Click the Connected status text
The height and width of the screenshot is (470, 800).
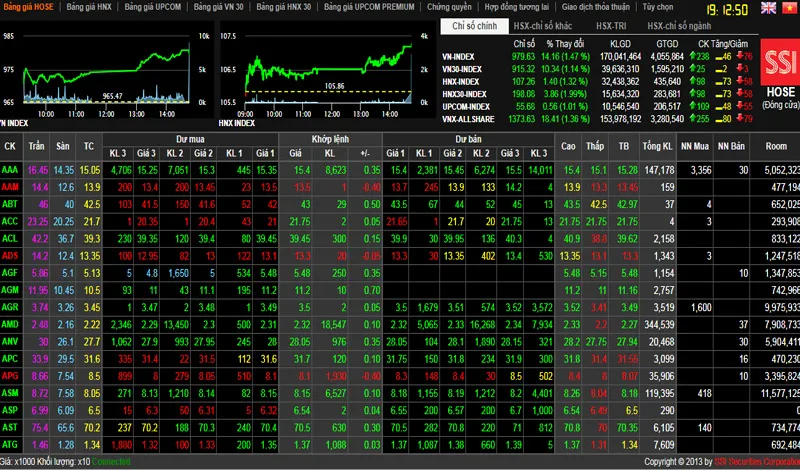tap(111, 462)
